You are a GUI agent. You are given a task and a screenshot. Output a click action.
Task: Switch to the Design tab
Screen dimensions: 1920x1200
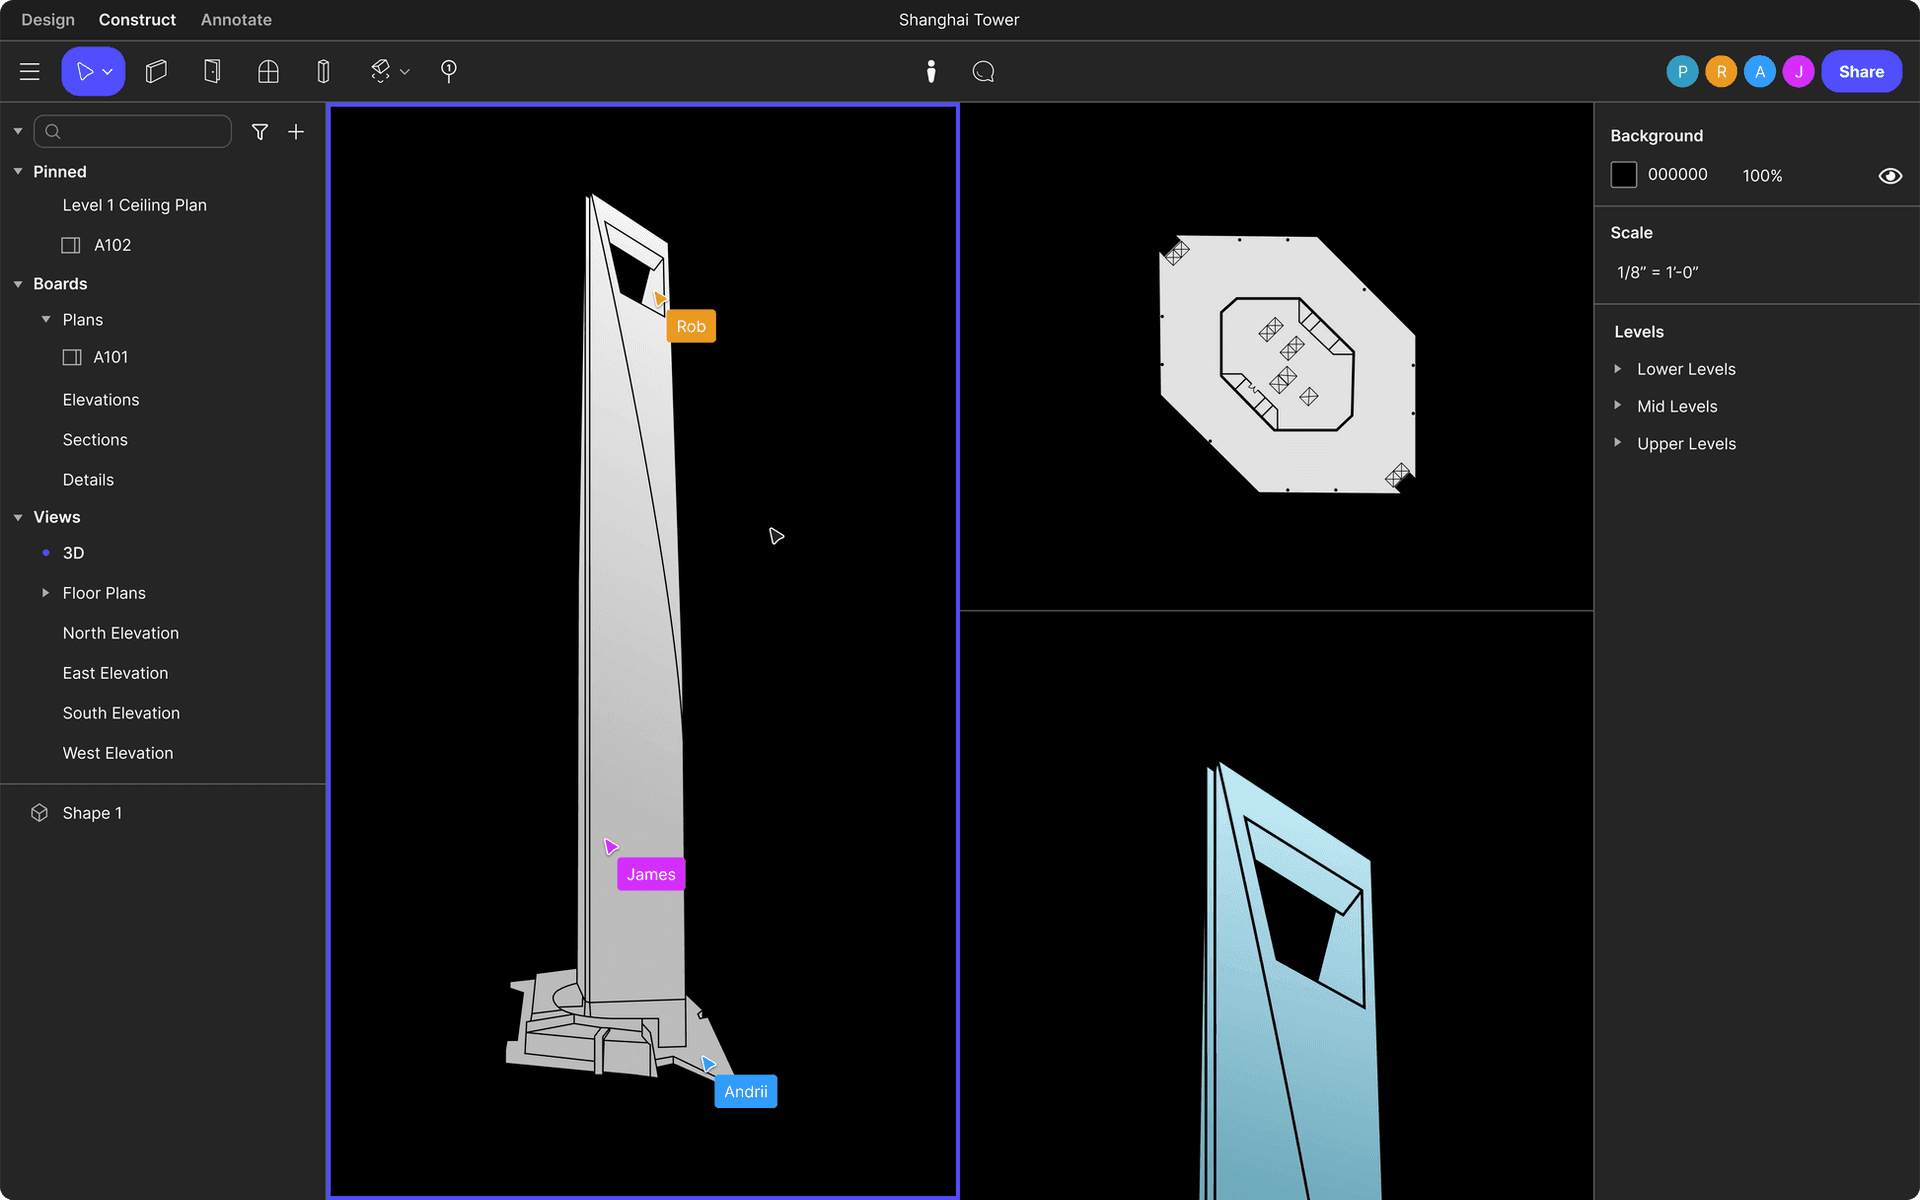coord(48,20)
